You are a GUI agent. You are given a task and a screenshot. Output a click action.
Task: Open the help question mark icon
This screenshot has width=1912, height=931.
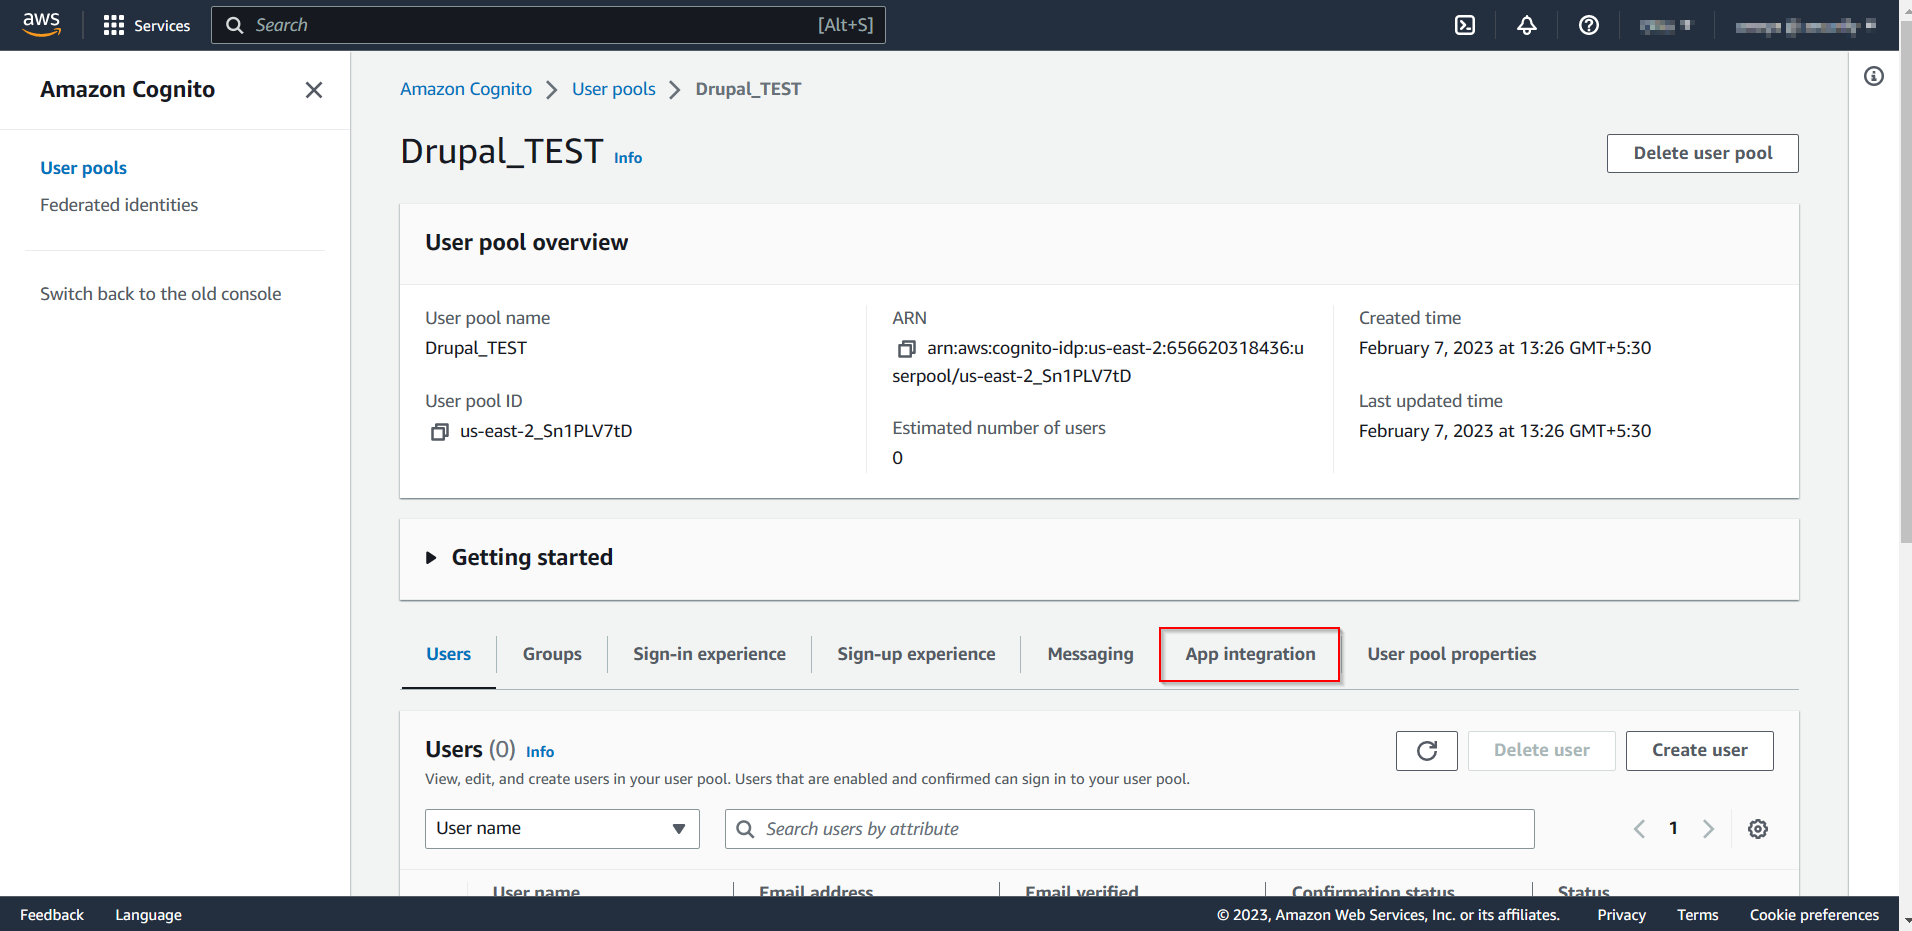1589,25
